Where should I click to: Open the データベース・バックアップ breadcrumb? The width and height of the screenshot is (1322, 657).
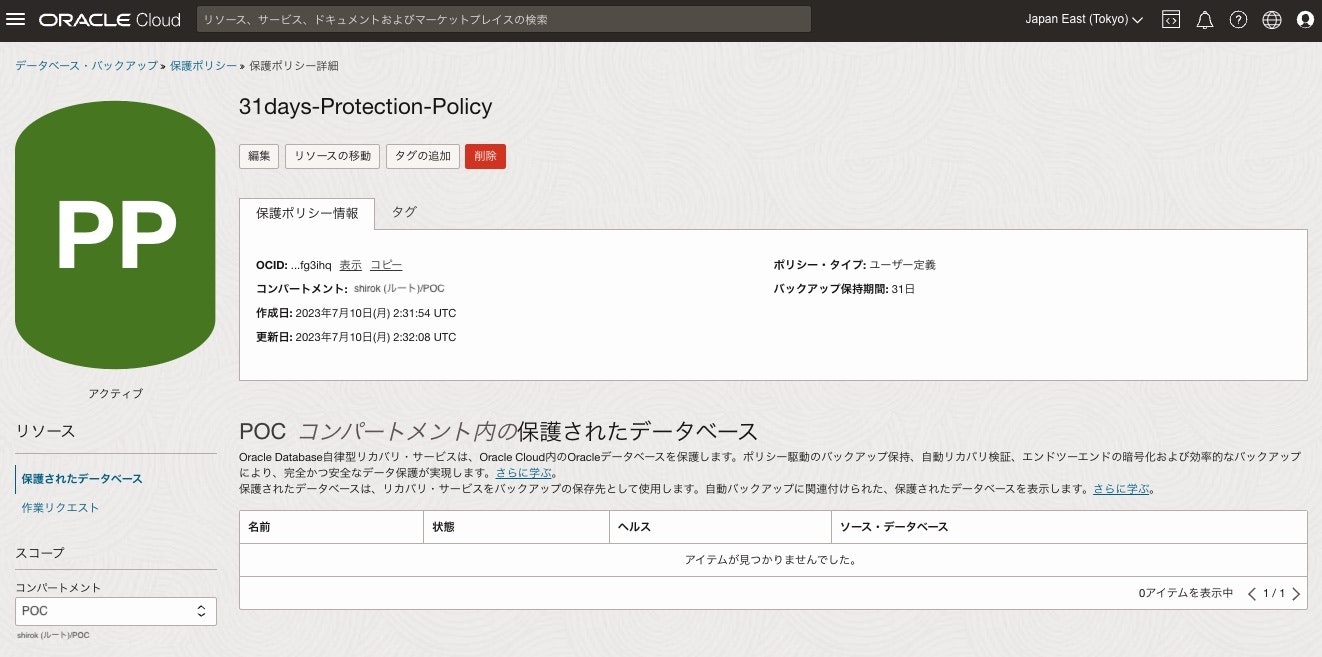click(86, 65)
